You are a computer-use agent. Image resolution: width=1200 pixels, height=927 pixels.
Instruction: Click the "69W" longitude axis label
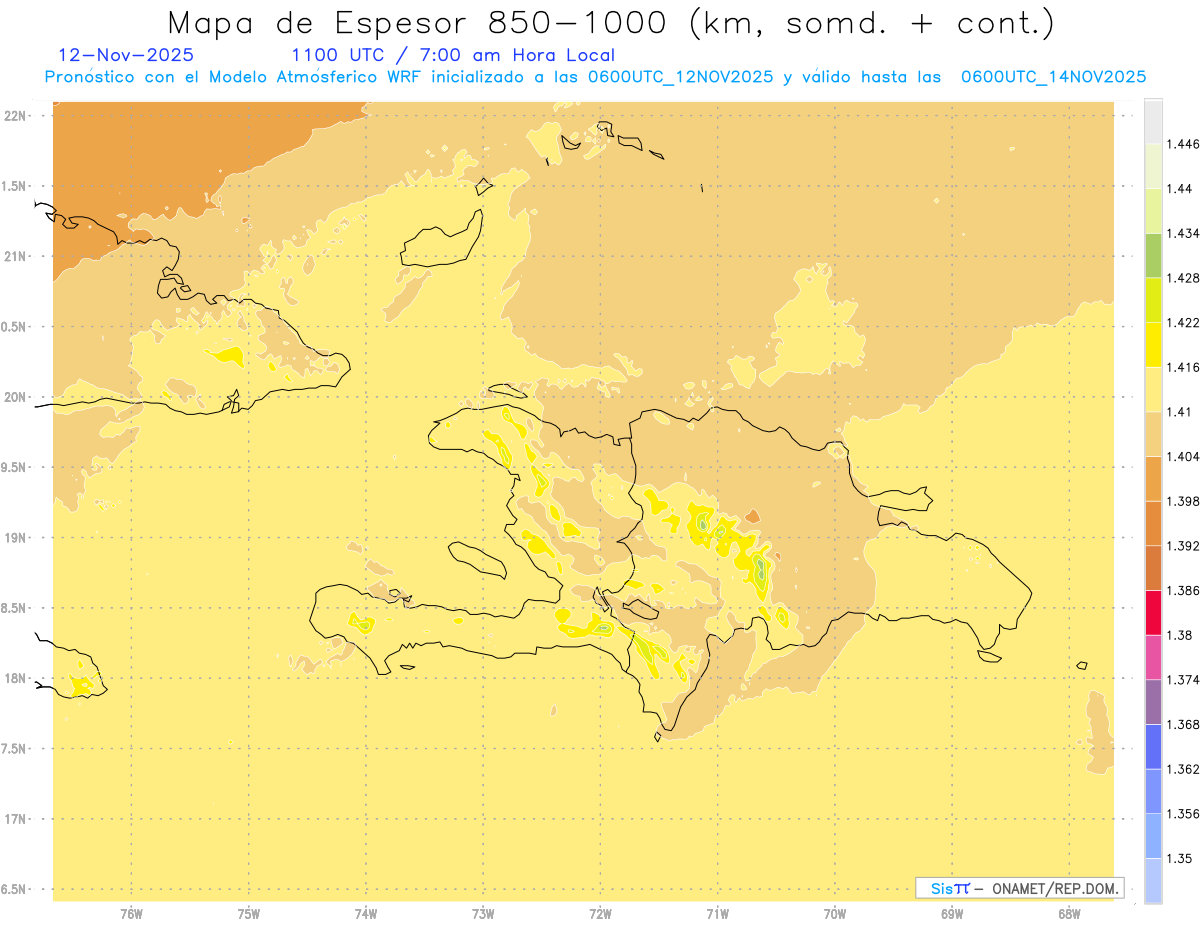(x=952, y=914)
